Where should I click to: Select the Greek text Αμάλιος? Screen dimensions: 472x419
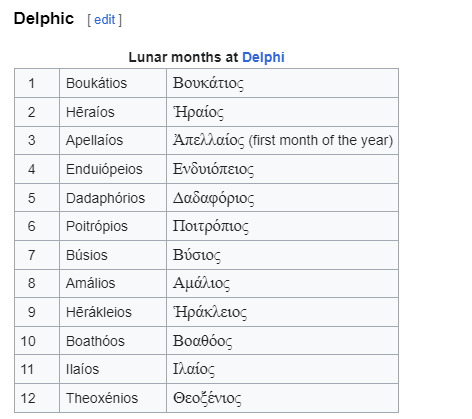click(201, 284)
